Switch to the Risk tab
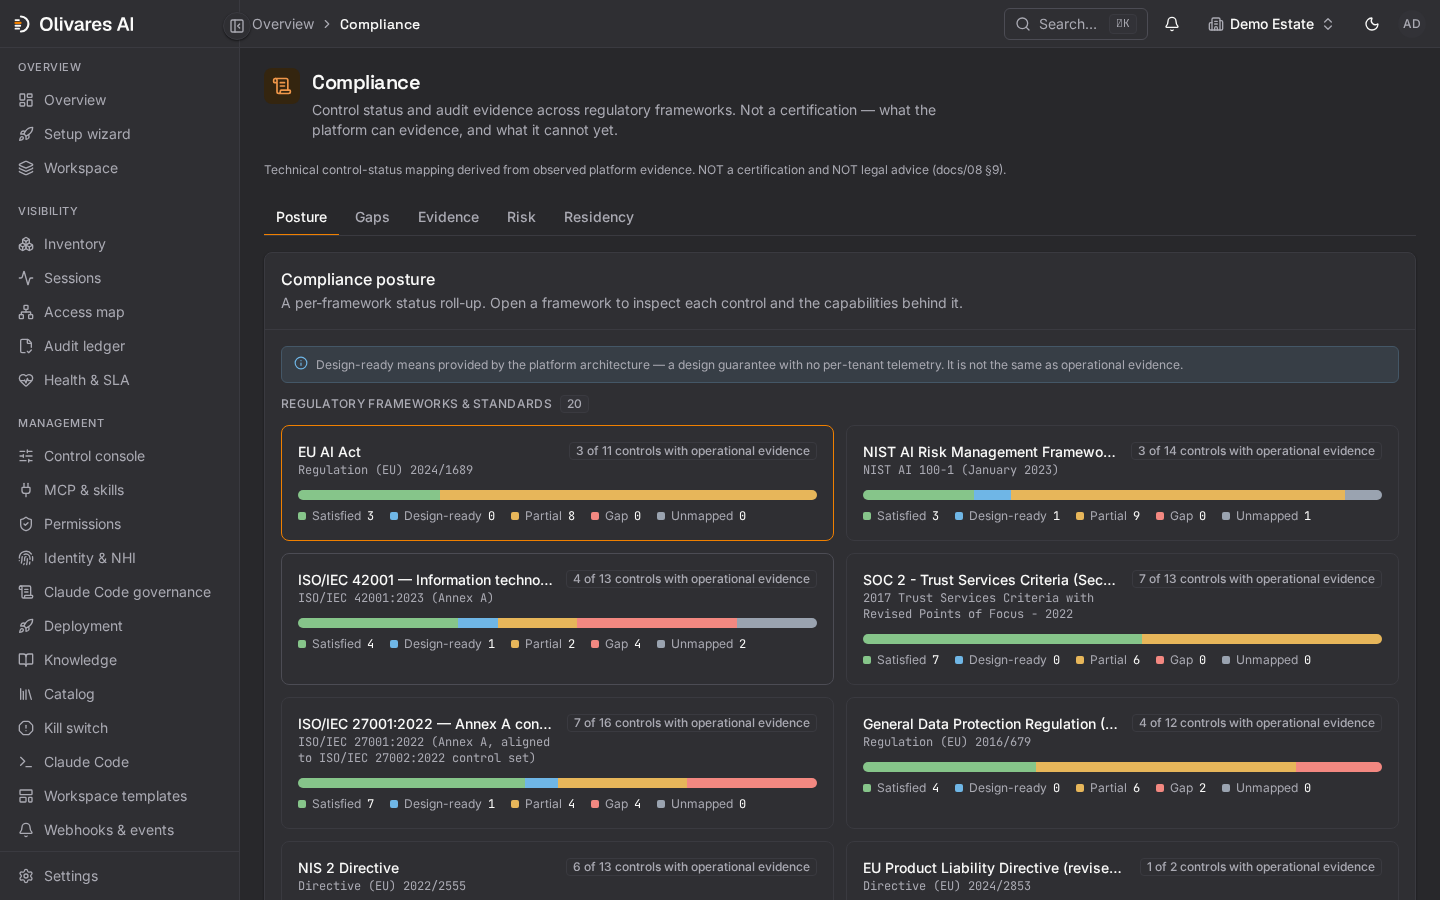This screenshot has height=900, width=1440. (521, 217)
